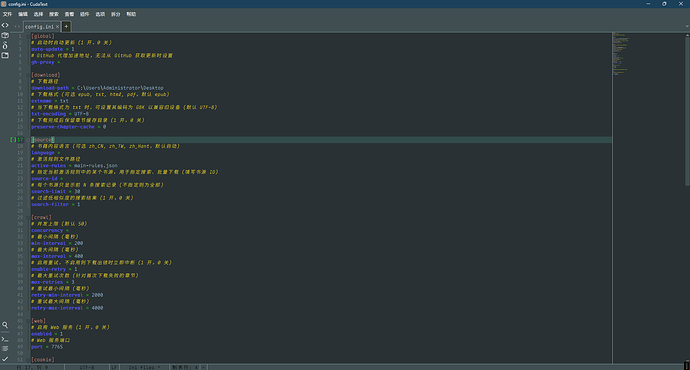Change tab size via 制表符 status cell
This screenshot has width=690, height=370.
[185, 367]
